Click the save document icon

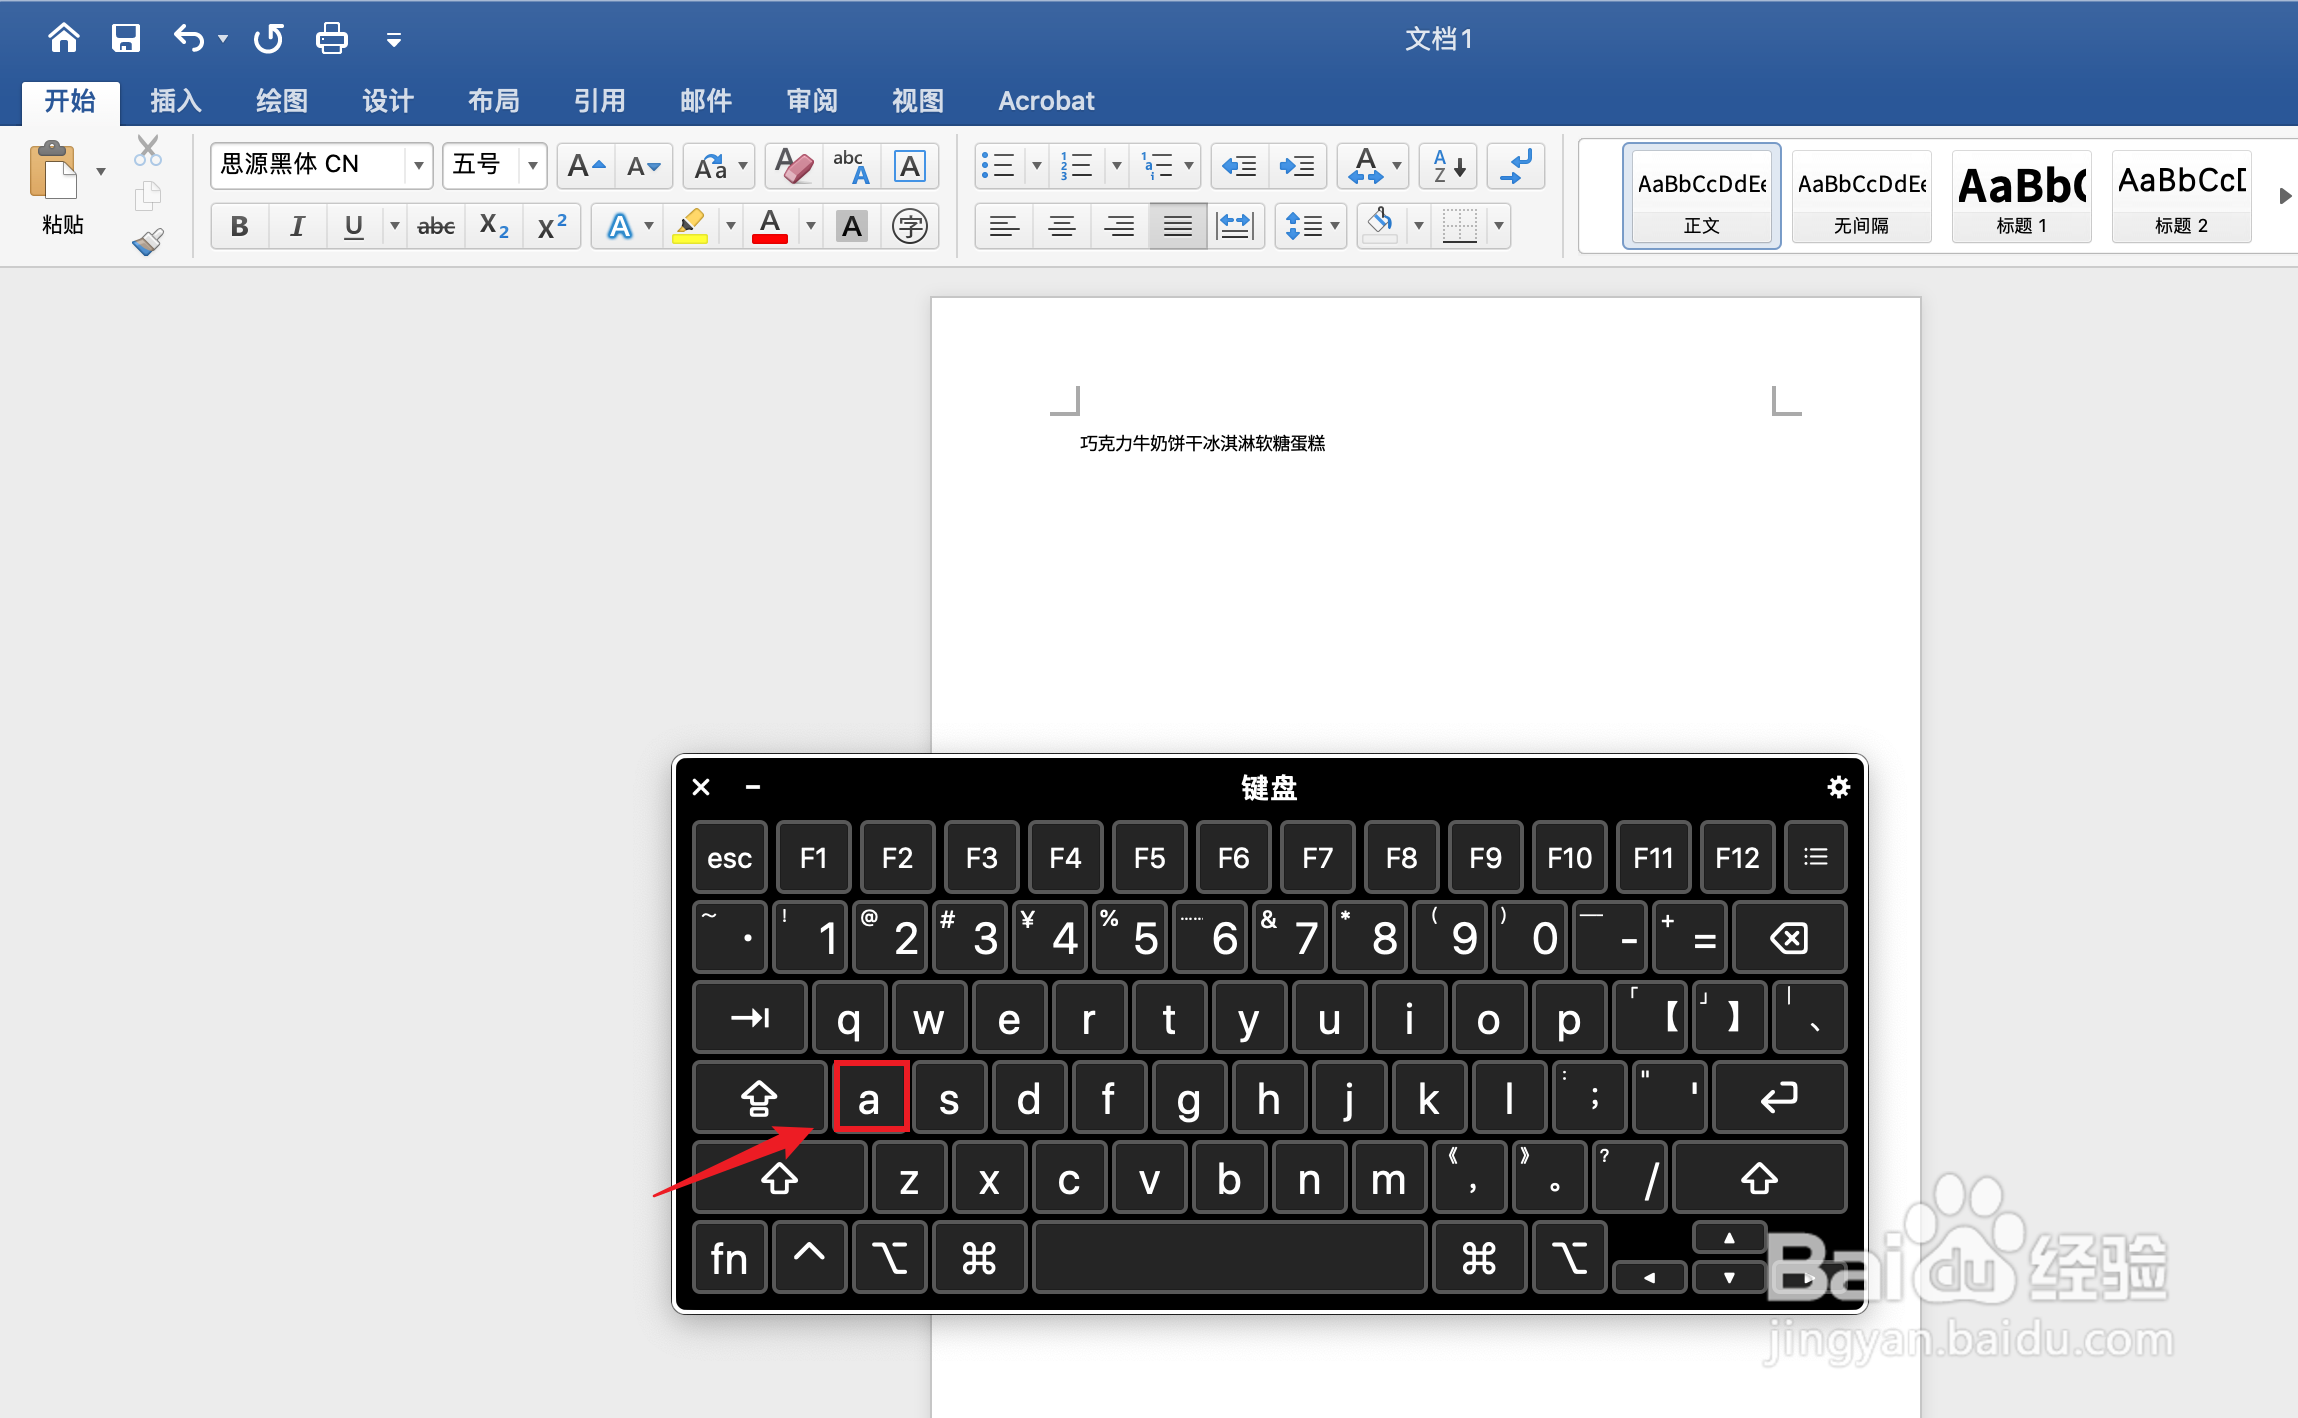(126, 39)
